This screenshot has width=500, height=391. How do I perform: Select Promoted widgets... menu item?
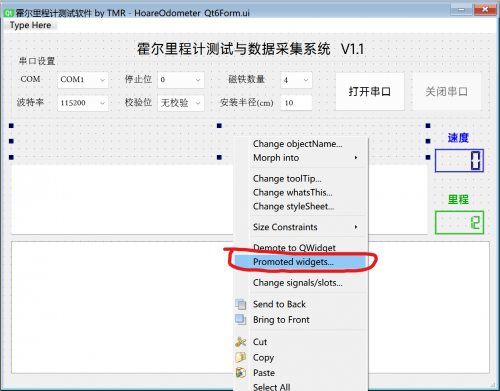(301, 262)
